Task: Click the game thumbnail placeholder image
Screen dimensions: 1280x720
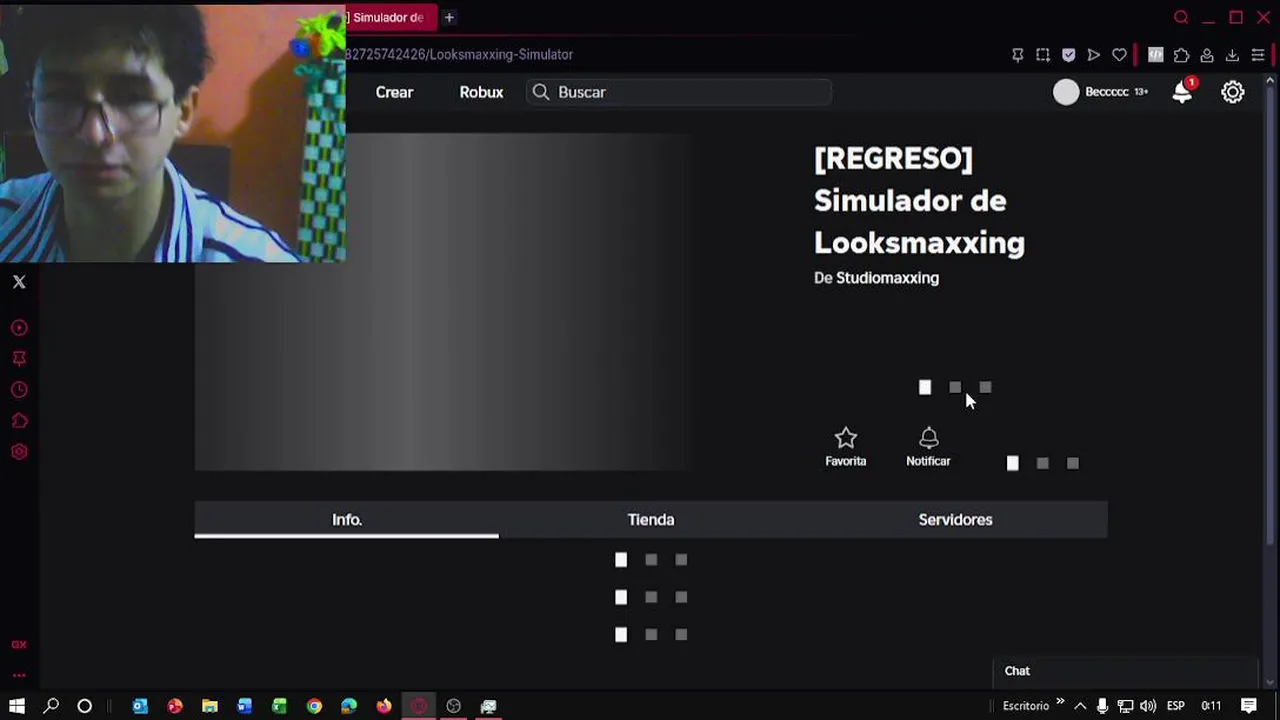Action: pos(443,302)
